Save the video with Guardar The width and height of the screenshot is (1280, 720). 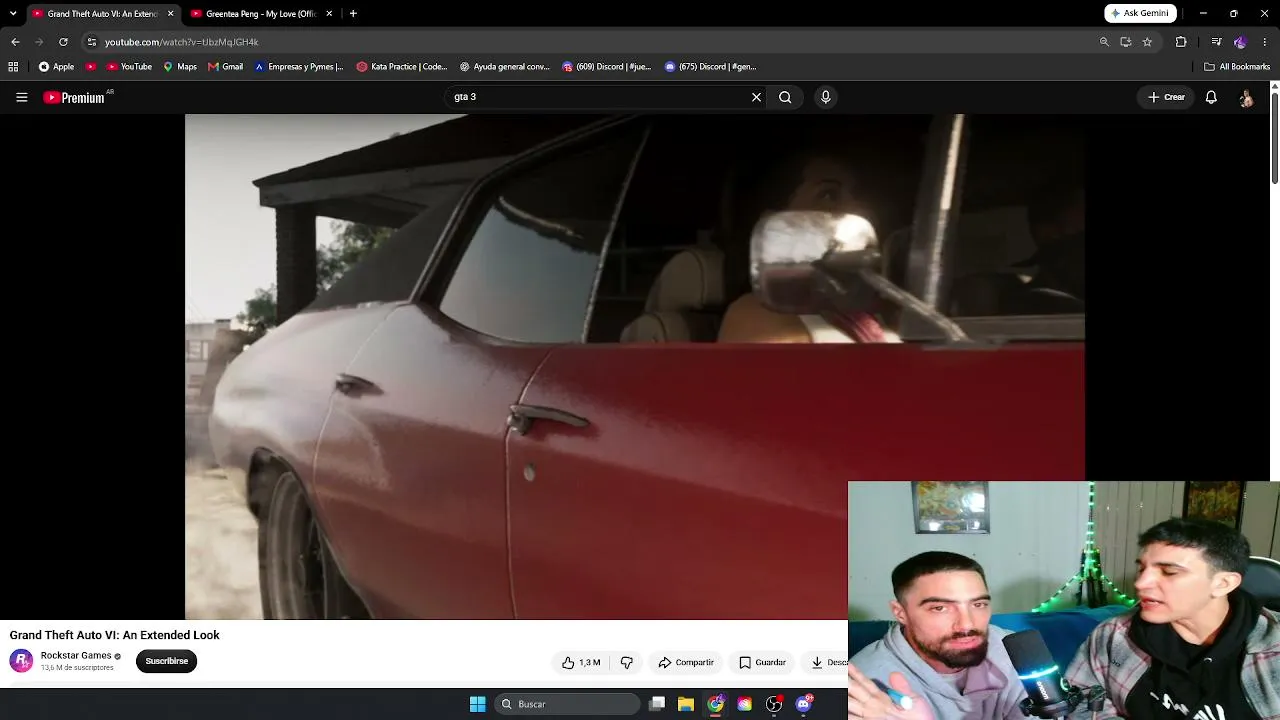tap(762, 662)
